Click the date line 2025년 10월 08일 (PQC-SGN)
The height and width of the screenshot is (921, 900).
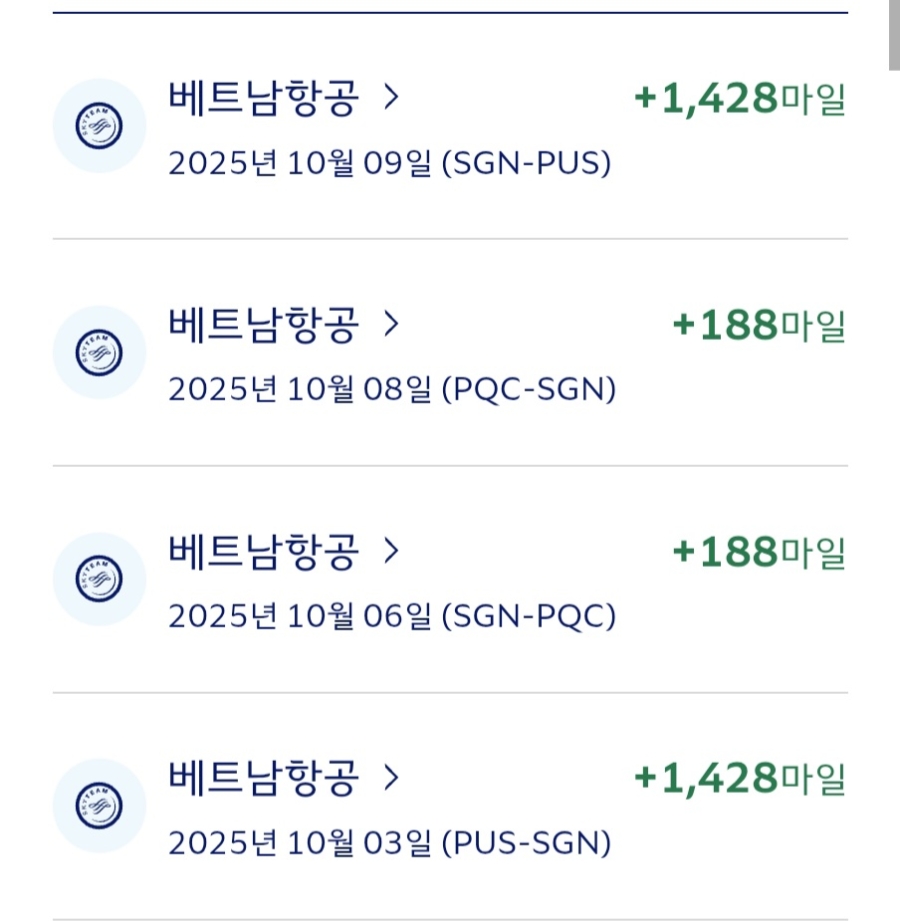391,389
